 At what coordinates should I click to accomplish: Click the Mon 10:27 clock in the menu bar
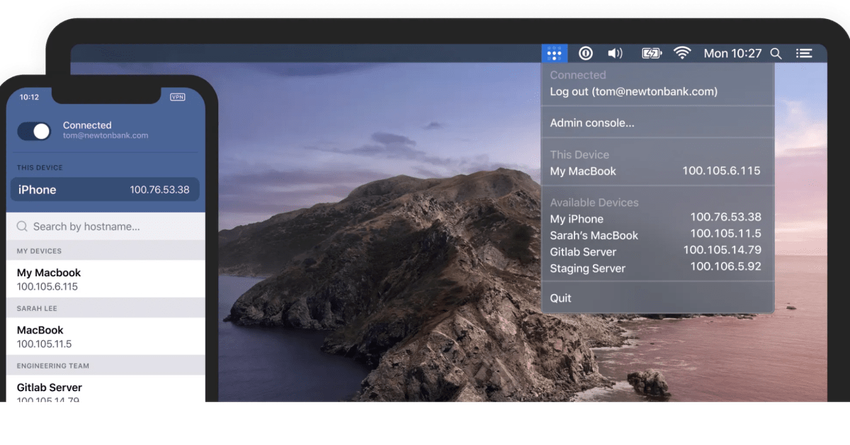[x=732, y=53]
